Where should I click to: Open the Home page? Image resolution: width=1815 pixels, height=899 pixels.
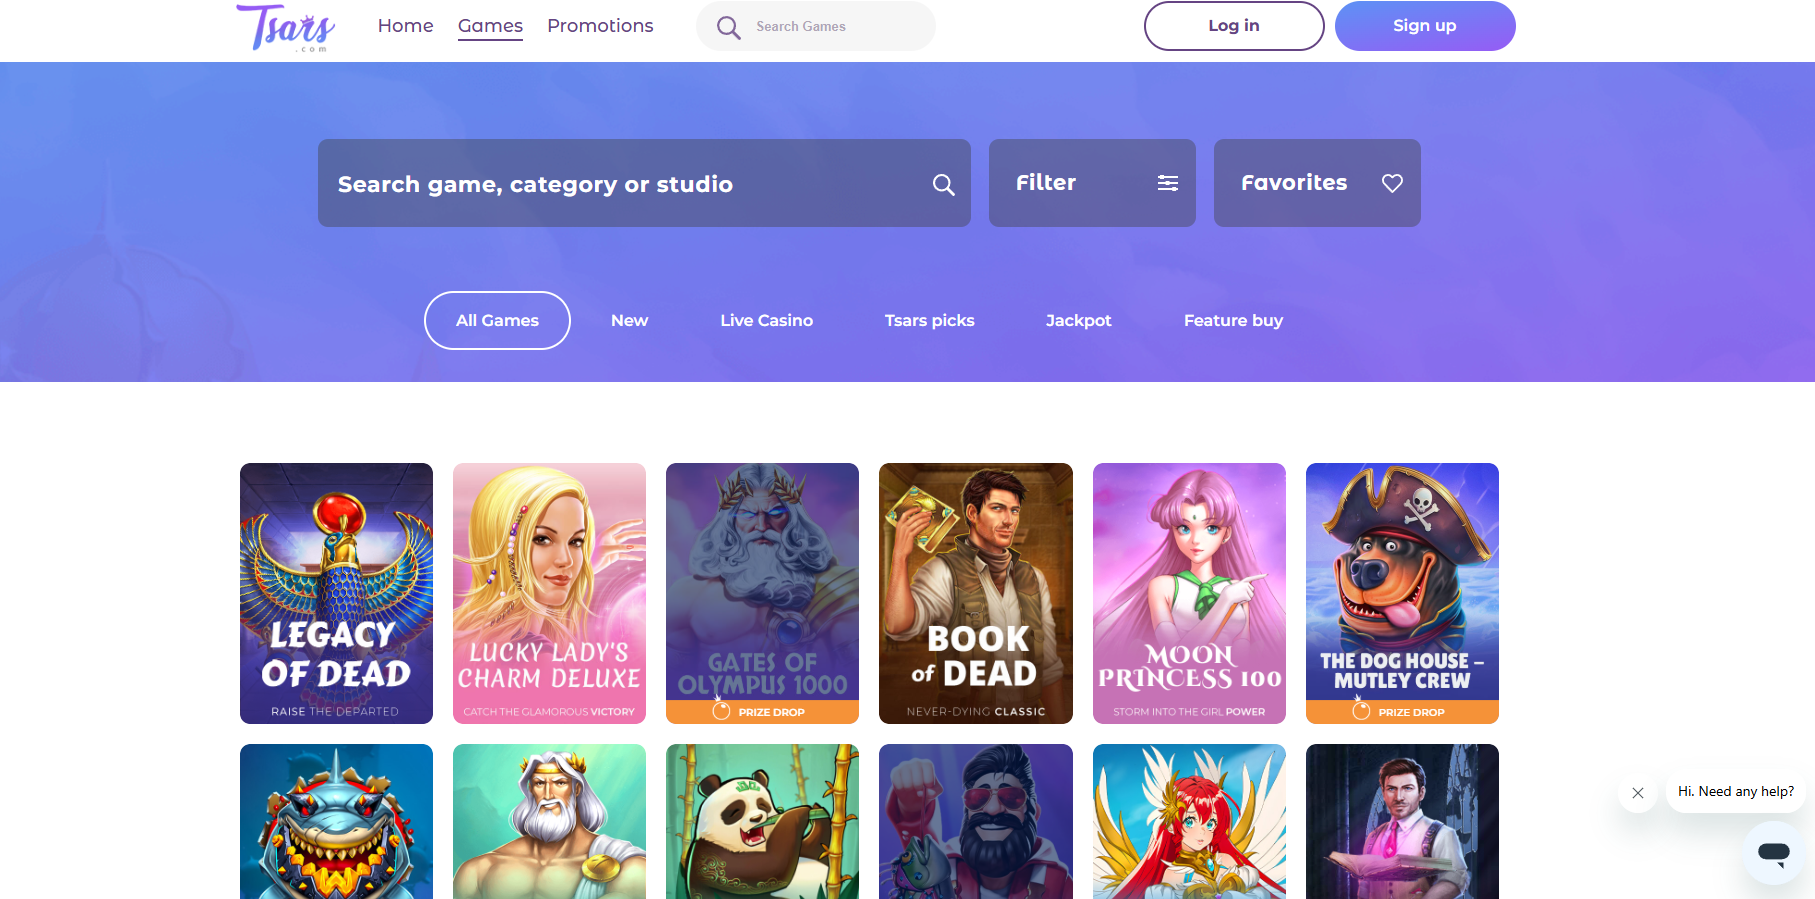tap(405, 26)
